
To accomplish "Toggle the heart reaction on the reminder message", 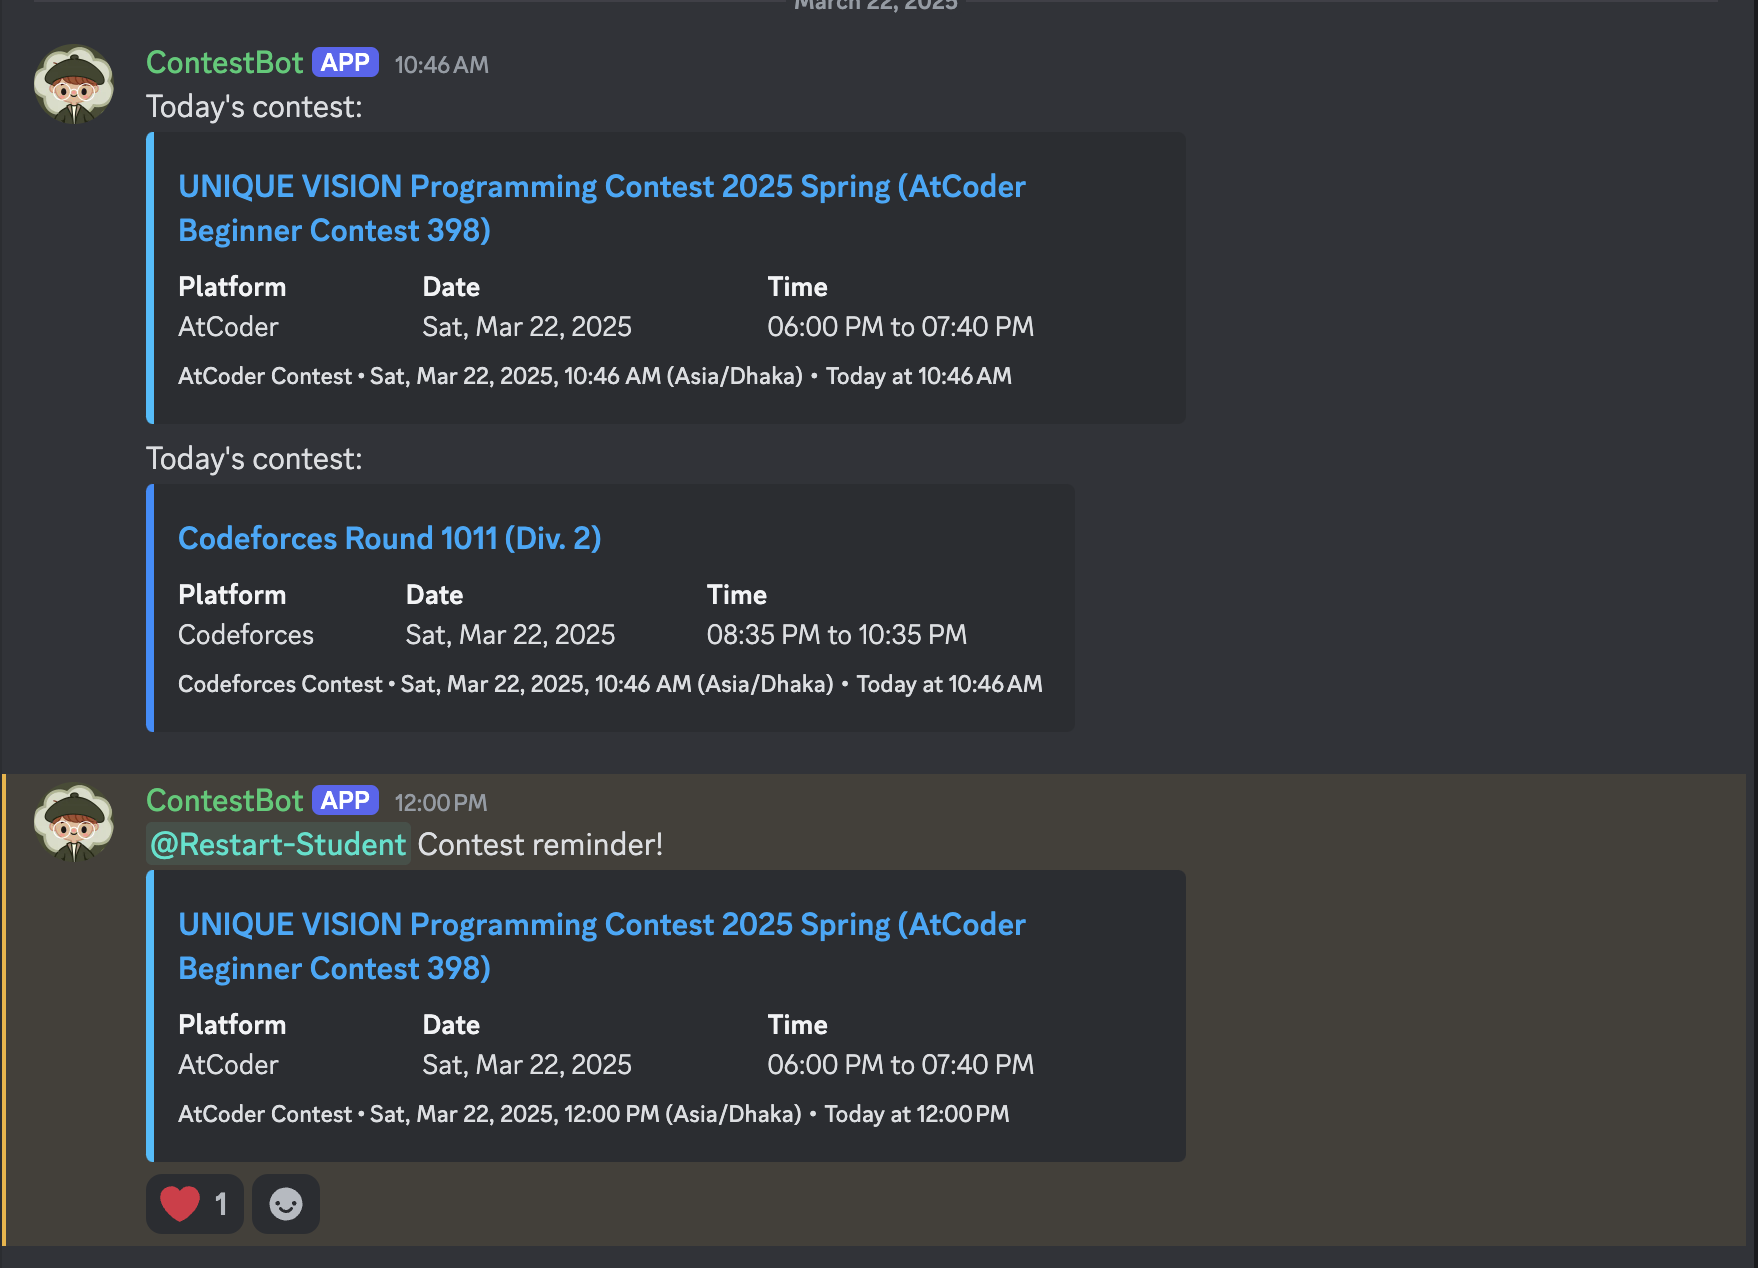I will [x=194, y=1204].
